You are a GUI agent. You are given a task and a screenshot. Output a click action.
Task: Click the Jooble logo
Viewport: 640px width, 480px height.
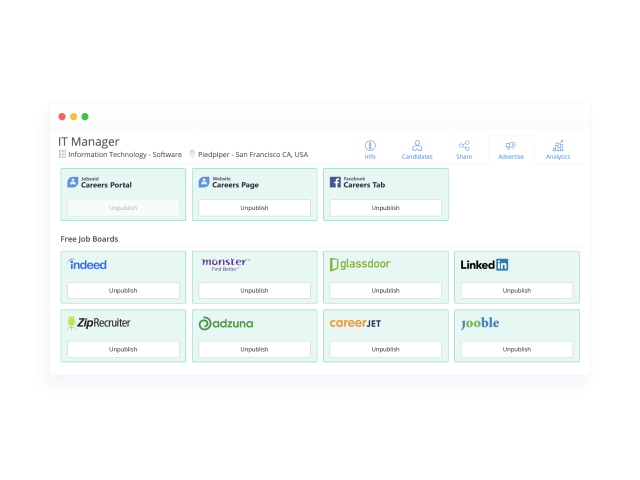click(x=480, y=323)
